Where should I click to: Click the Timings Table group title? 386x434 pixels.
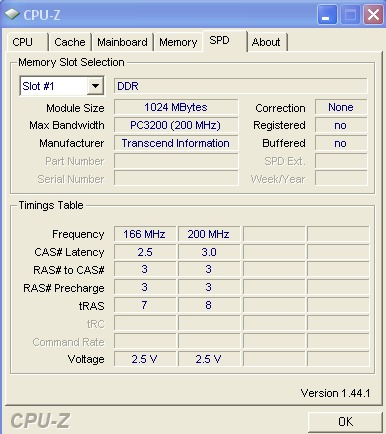(51, 205)
